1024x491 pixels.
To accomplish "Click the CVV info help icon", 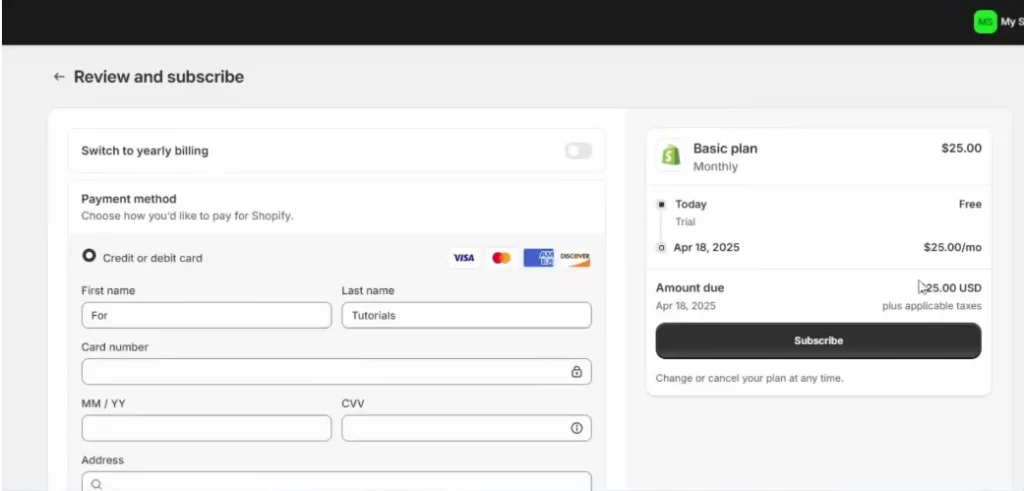I will coord(576,428).
